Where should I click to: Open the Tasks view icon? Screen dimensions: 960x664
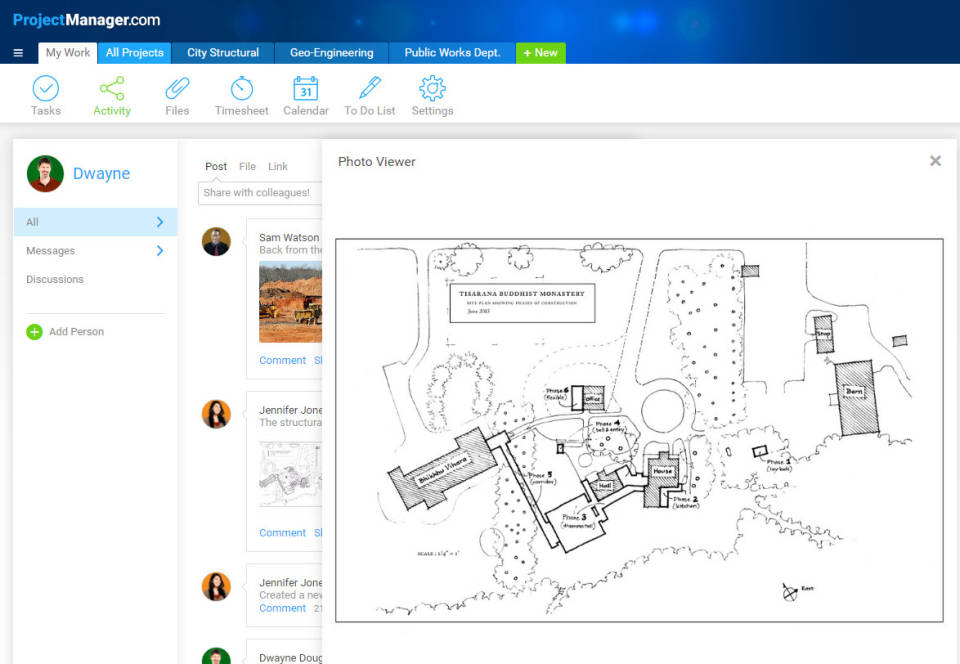click(46, 89)
